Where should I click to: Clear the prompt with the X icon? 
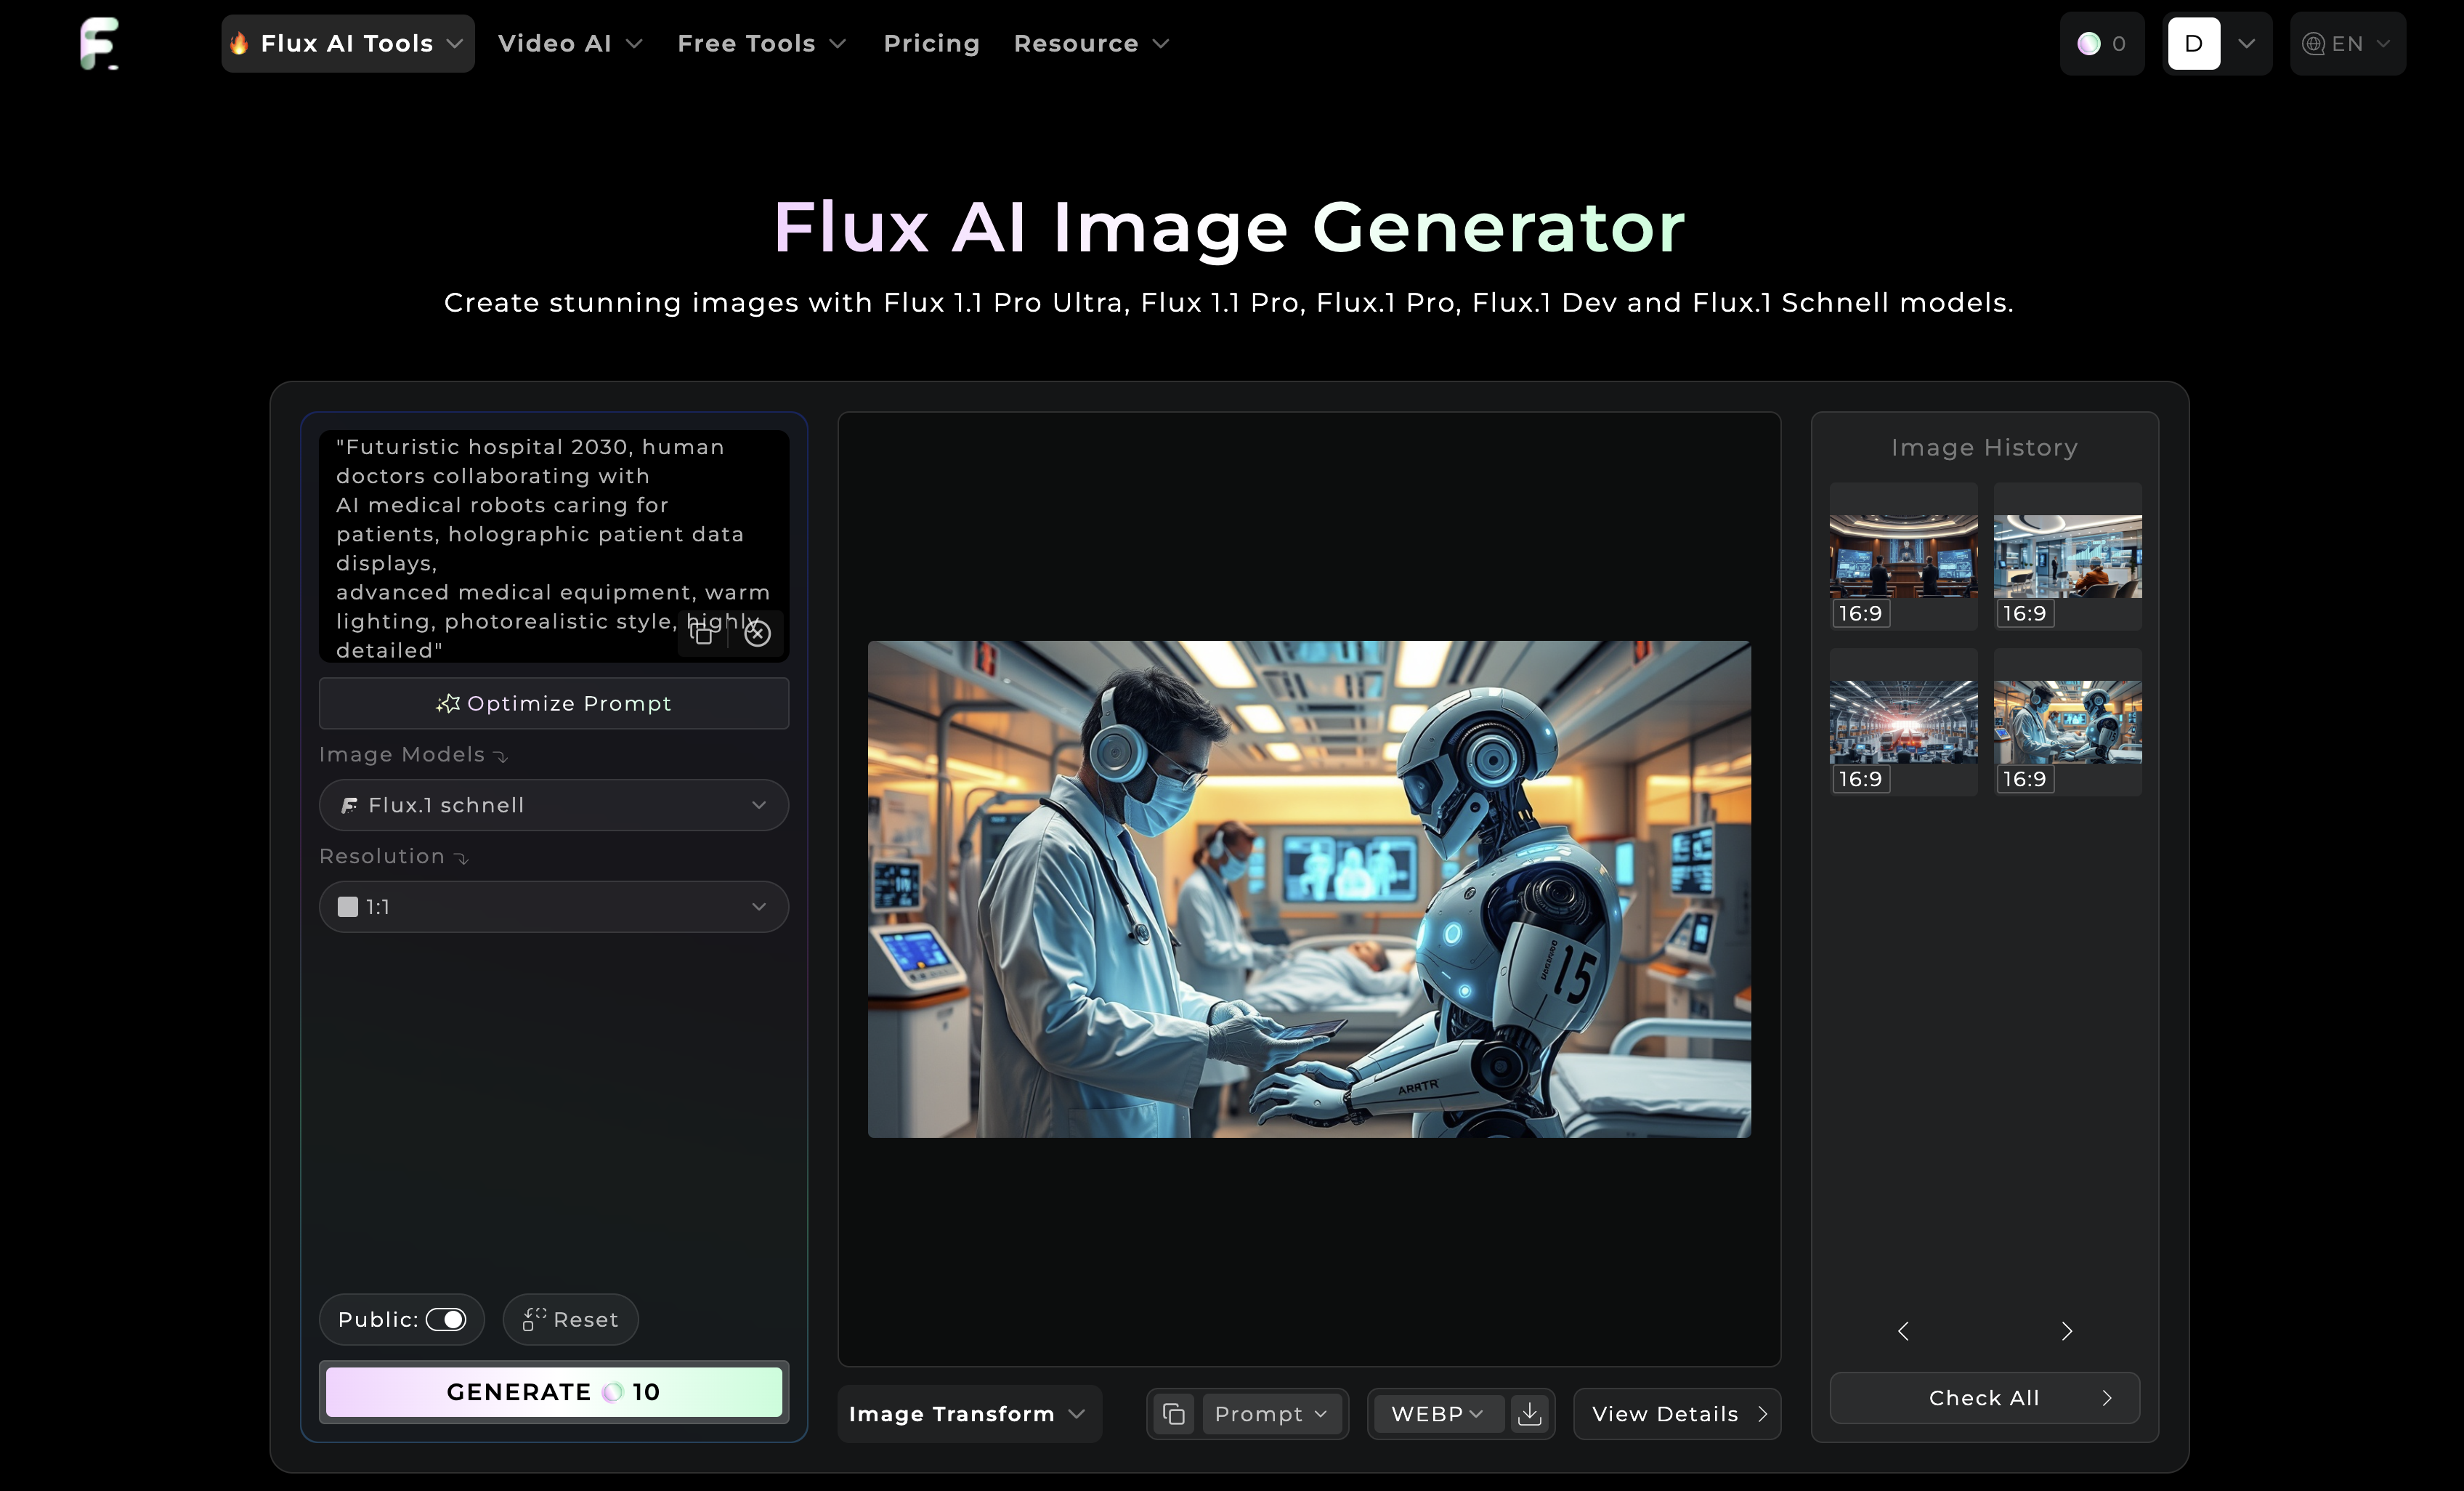click(x=758, y=633)
